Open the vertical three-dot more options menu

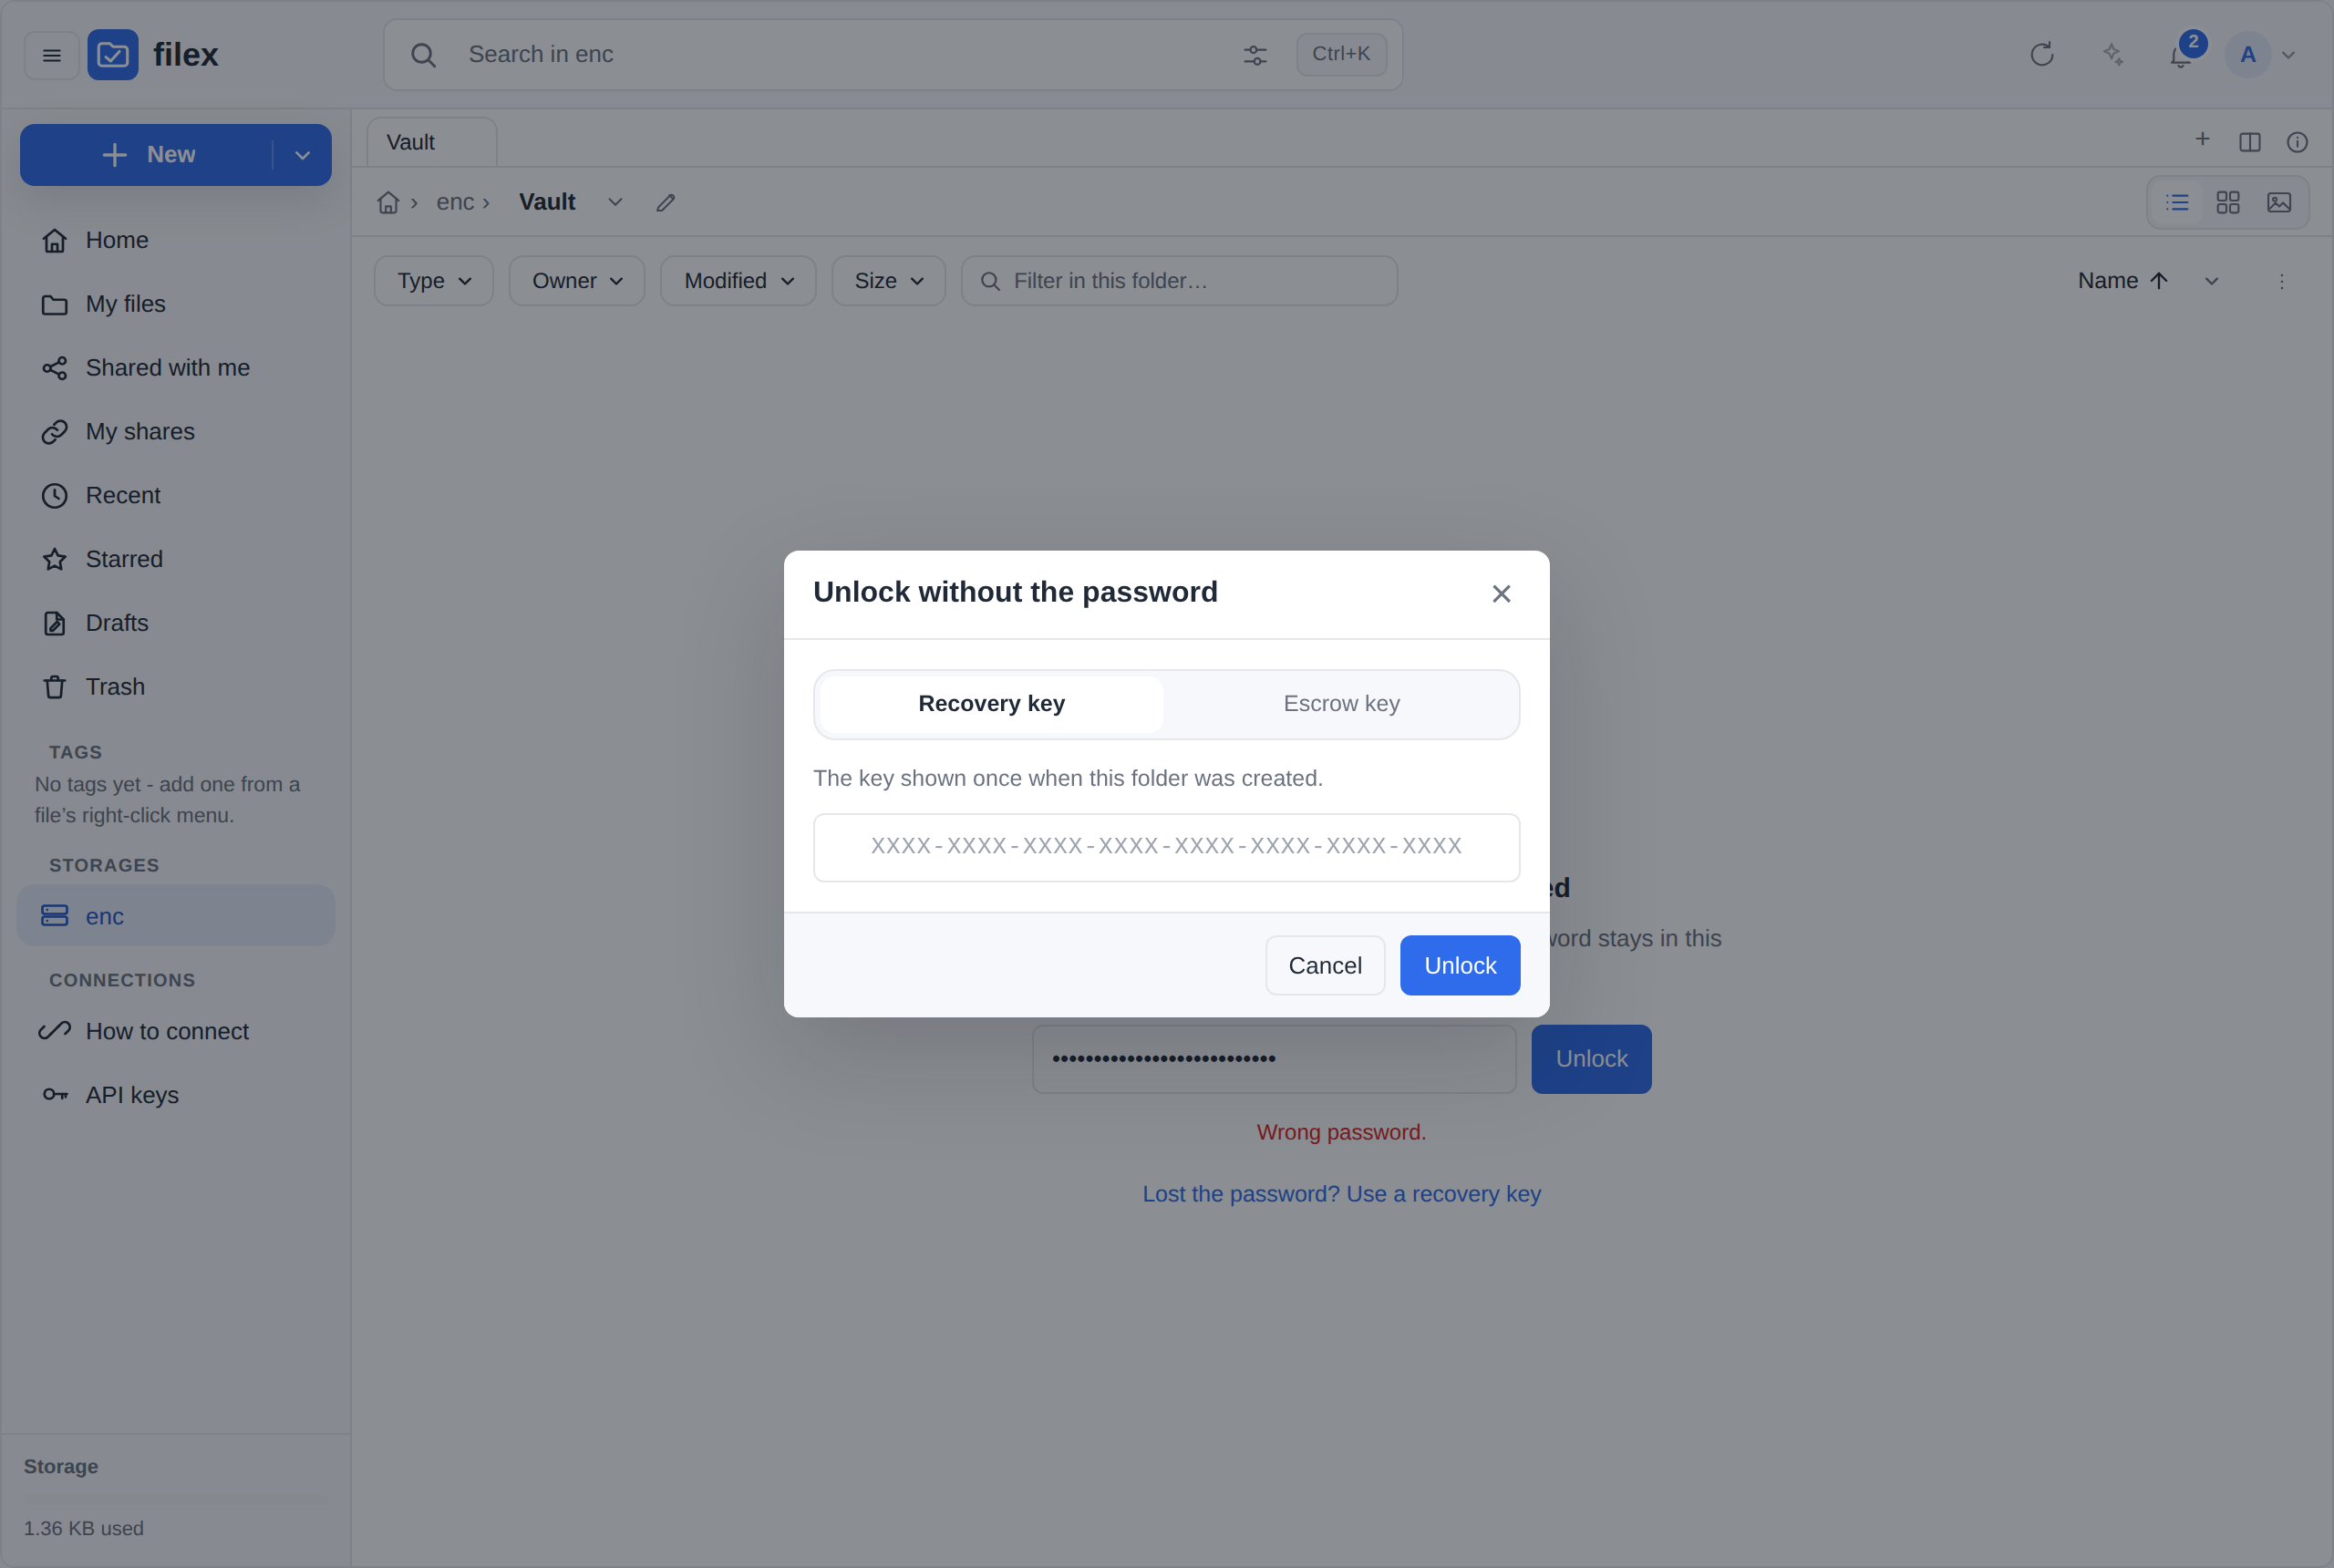[2282, 282]
